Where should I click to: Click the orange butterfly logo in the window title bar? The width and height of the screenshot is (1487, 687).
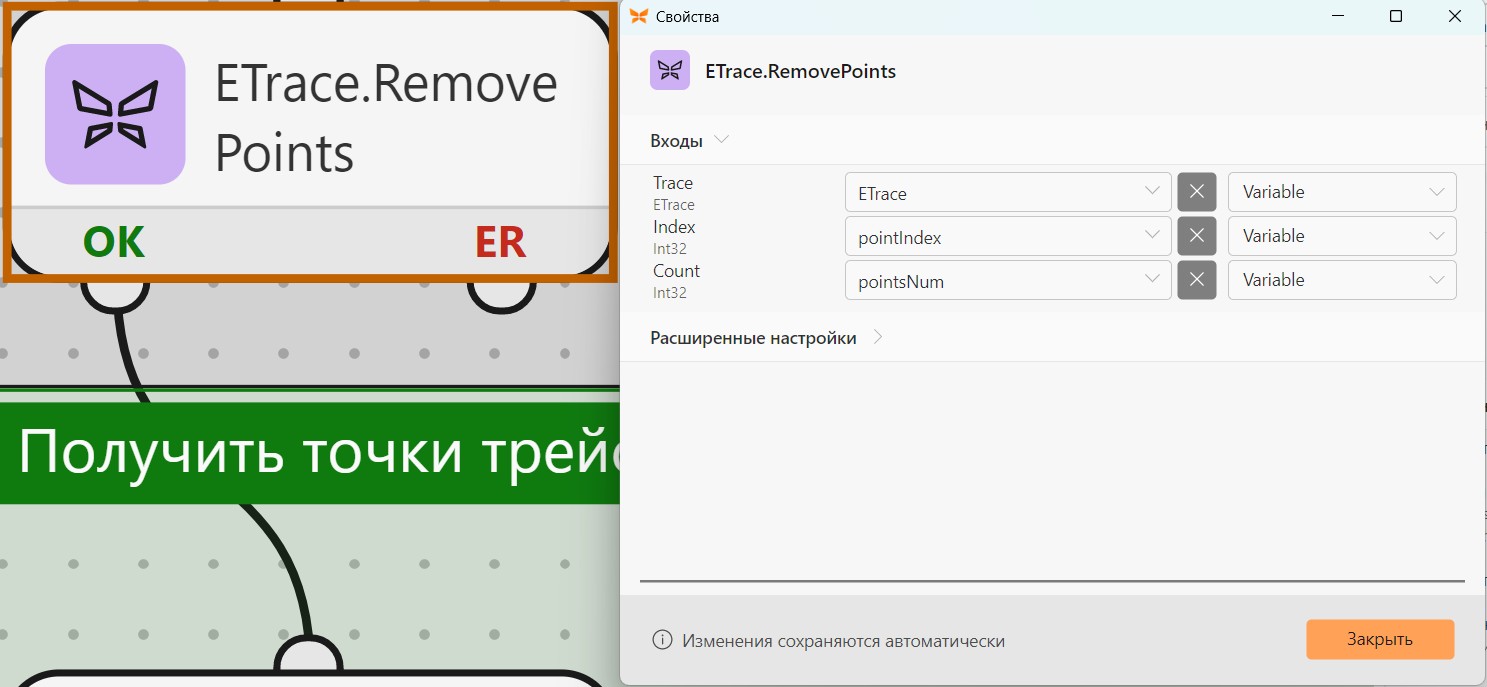point(638,16)
